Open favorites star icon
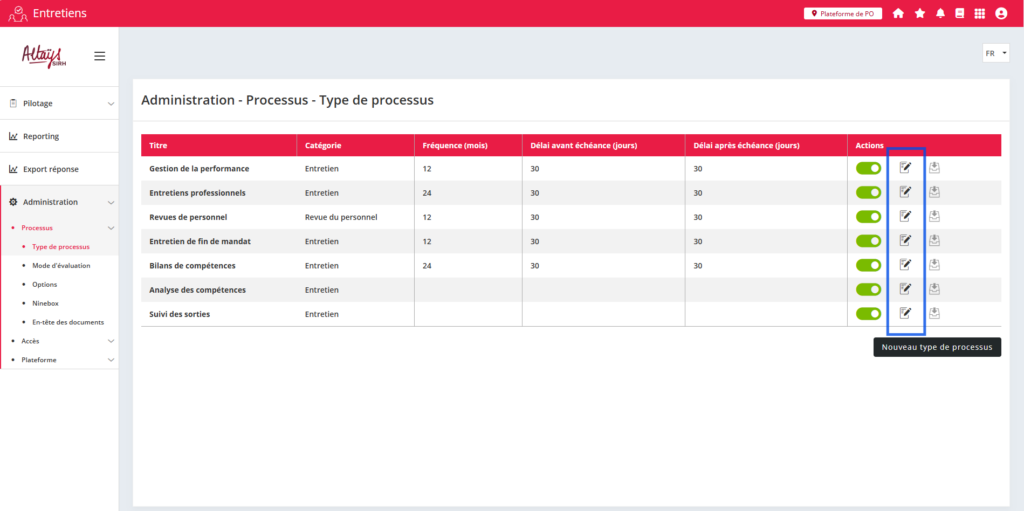This screenshot has height=511, width=1024. (920, 13)
